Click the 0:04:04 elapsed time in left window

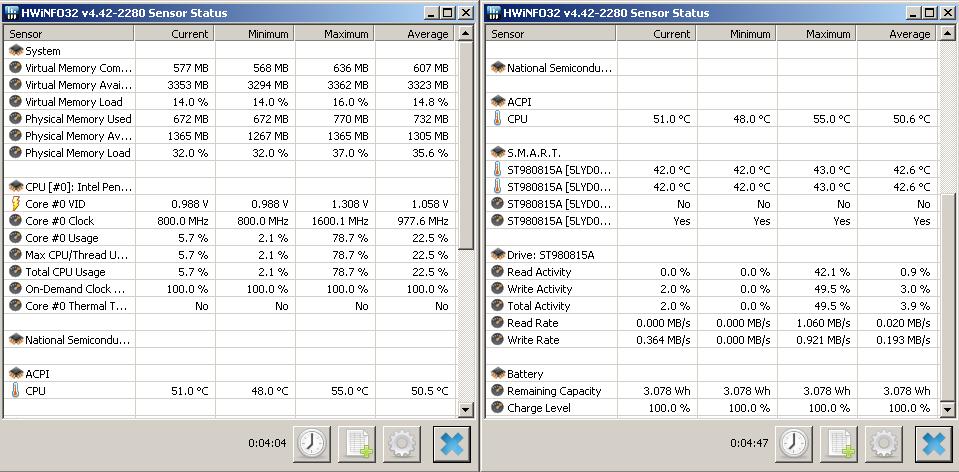(267, 443)
